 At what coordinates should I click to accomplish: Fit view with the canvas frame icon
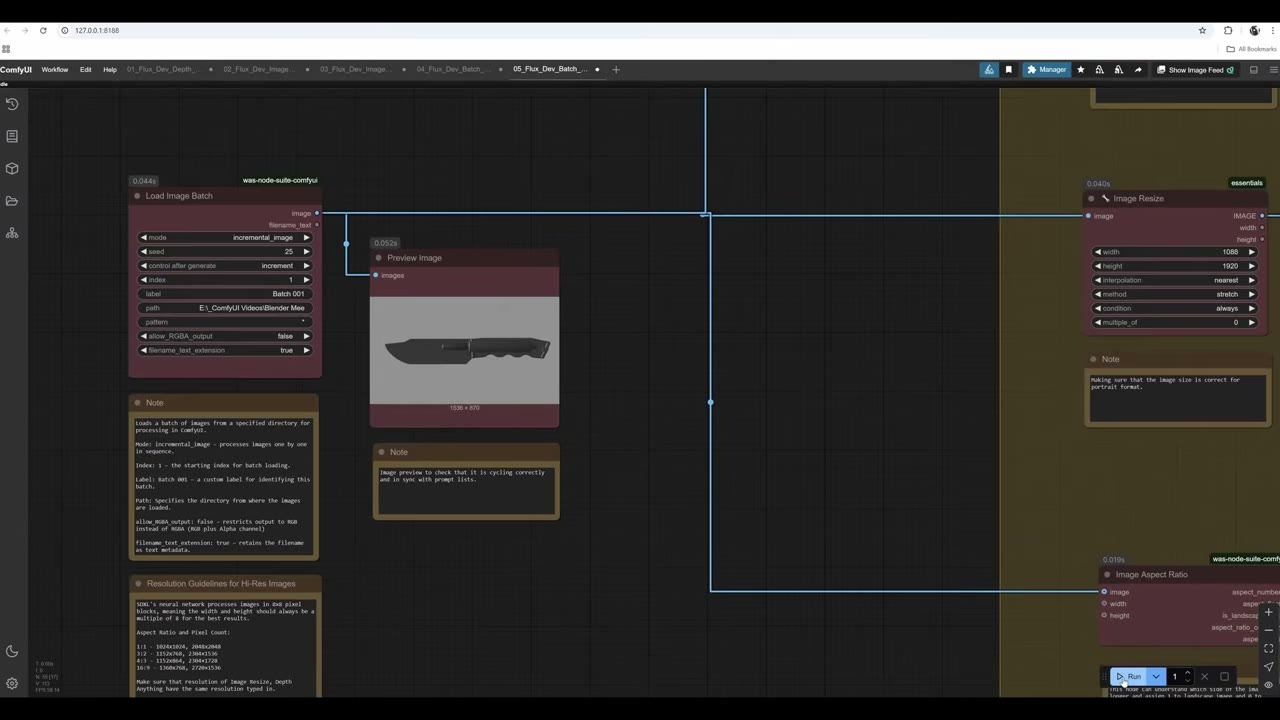[1268, 648]
